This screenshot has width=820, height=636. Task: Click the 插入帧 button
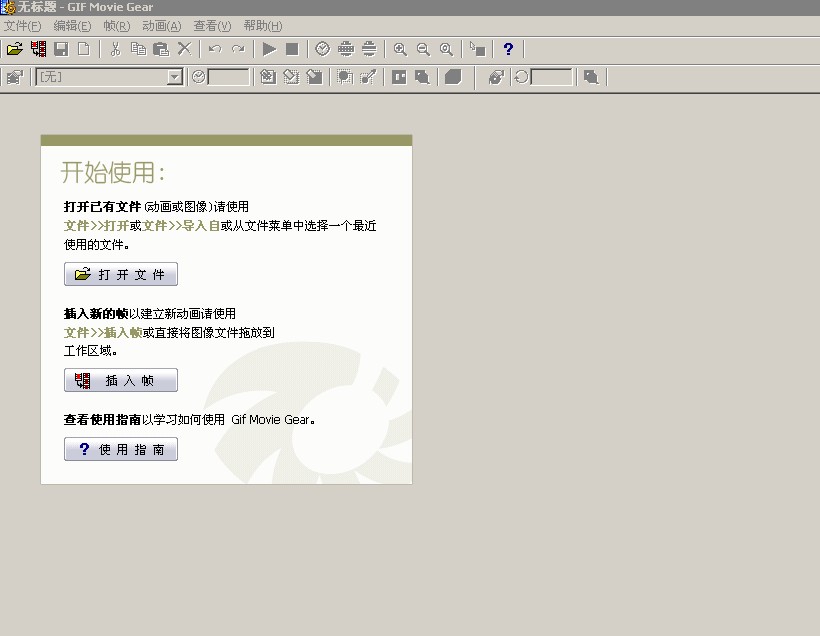coord(121,380)
